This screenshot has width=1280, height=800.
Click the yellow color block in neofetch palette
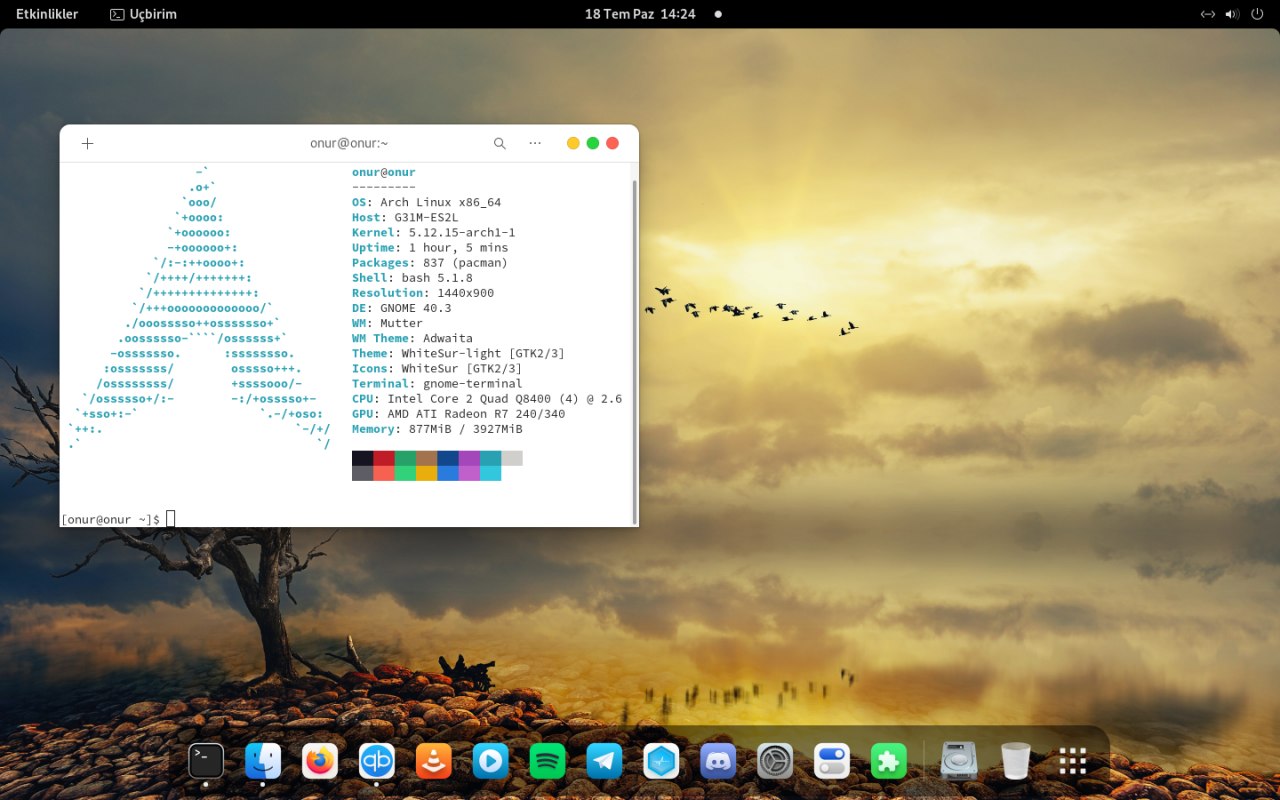[426, 473]
